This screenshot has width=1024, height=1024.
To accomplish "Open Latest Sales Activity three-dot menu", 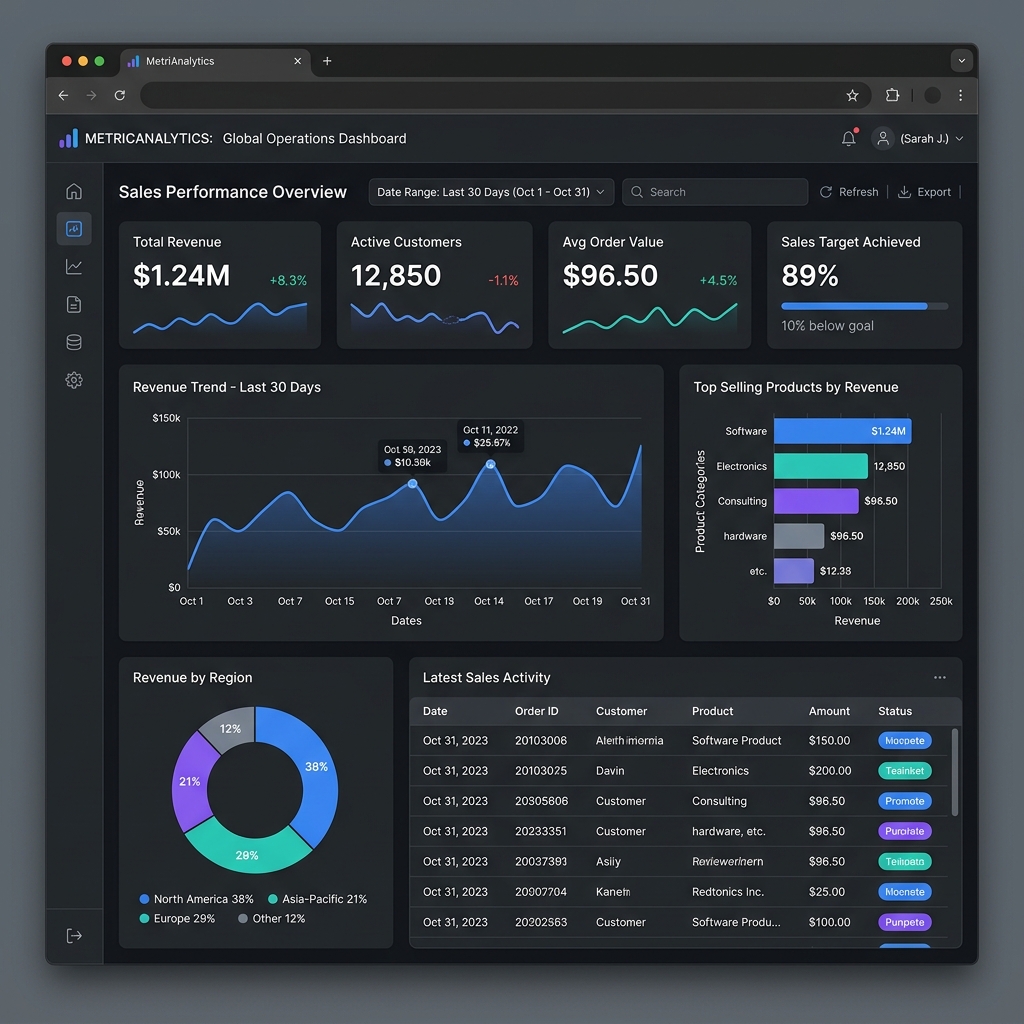I will tap(940, 677).
